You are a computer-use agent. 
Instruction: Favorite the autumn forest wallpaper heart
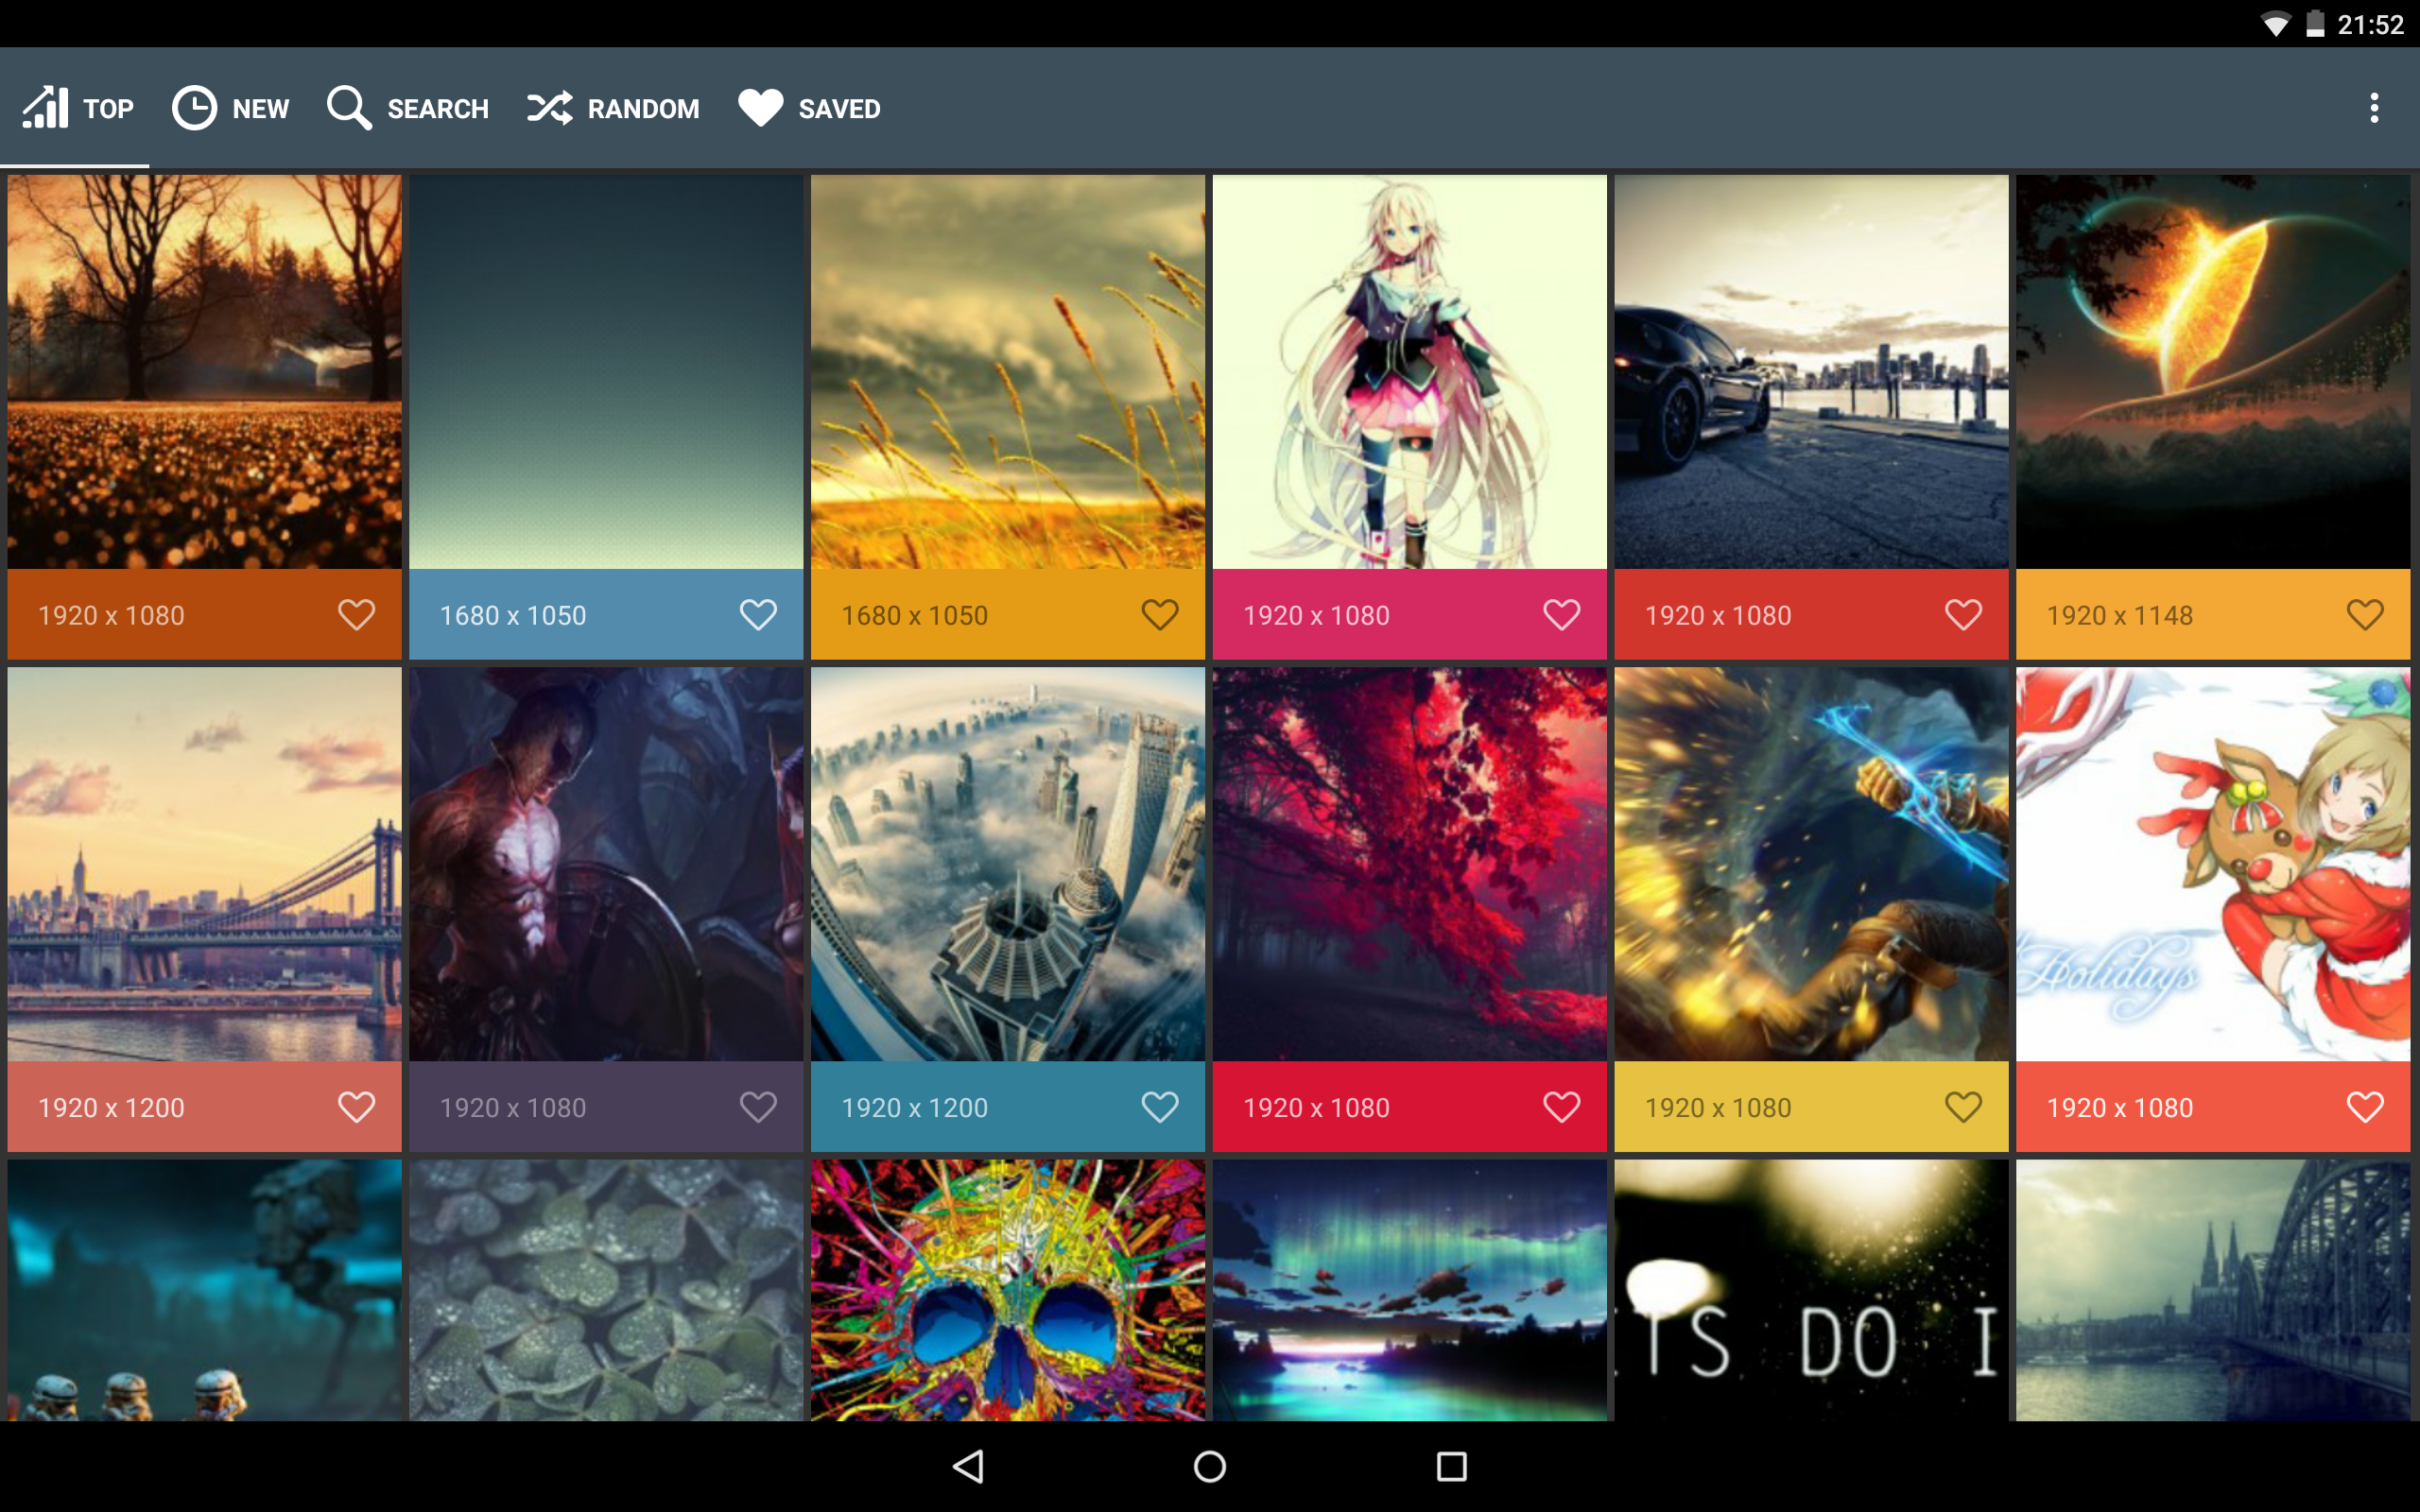click(356, 614)
